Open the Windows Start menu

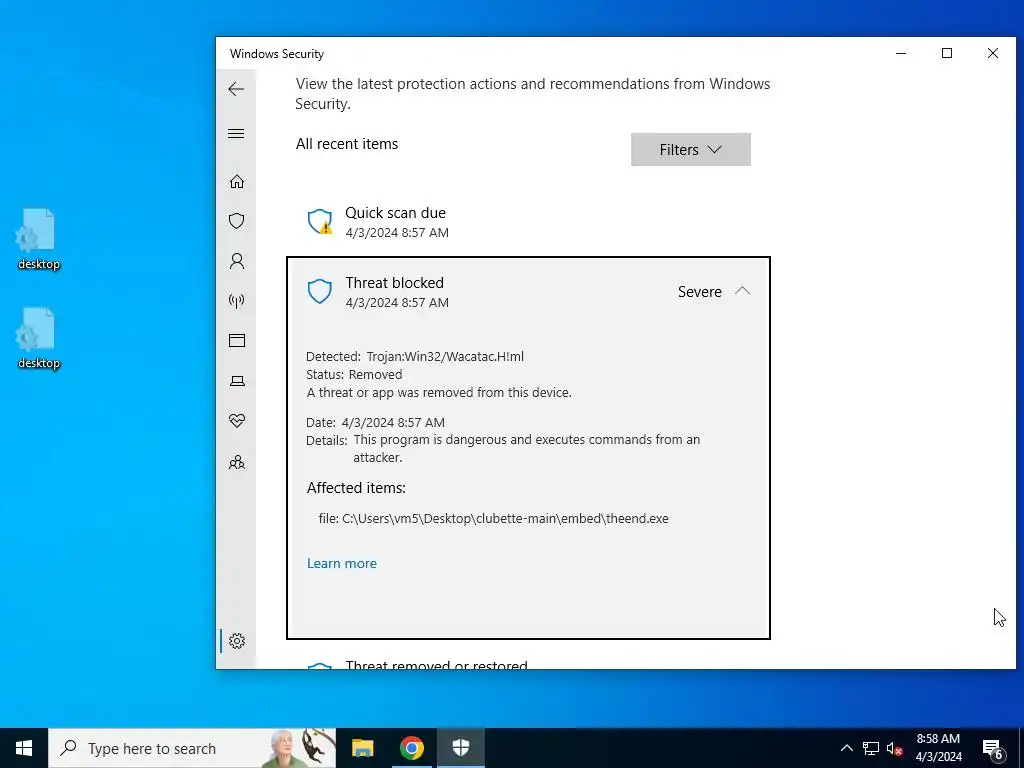24,748
